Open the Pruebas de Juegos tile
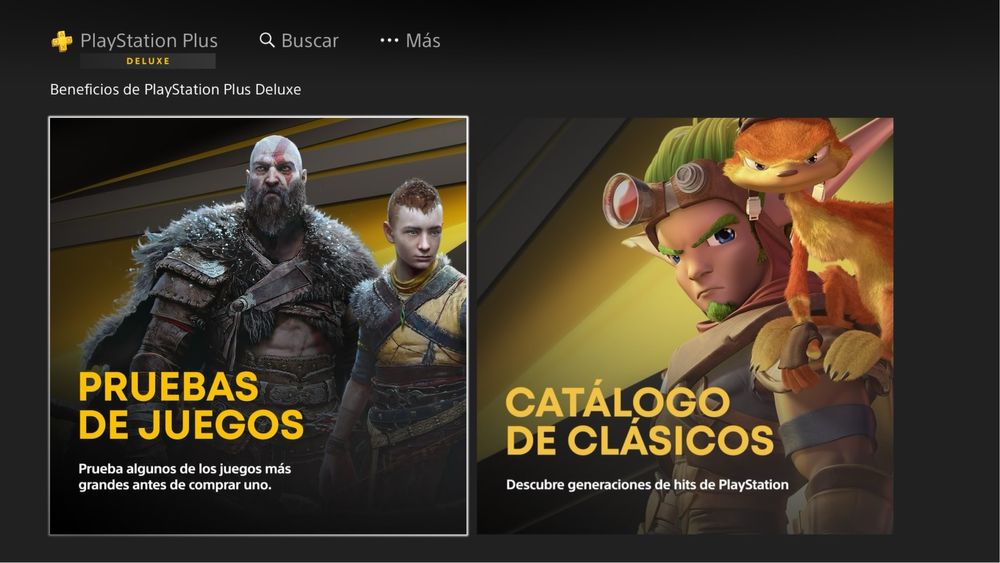The height and width of the screenshot is (563, 1000). [258, 326]
